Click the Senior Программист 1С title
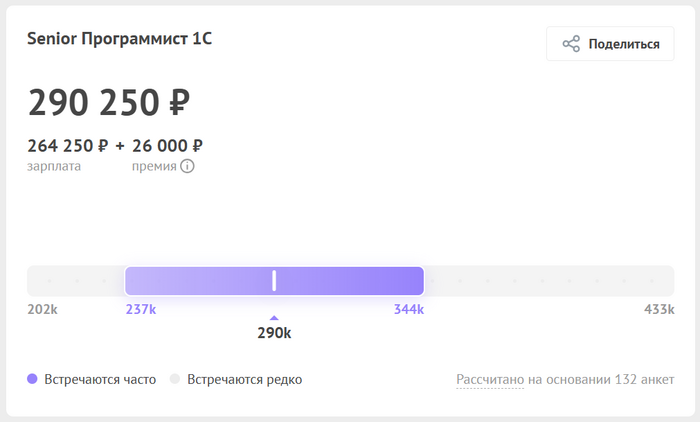The image size is (700, 422). click(120, 39)
